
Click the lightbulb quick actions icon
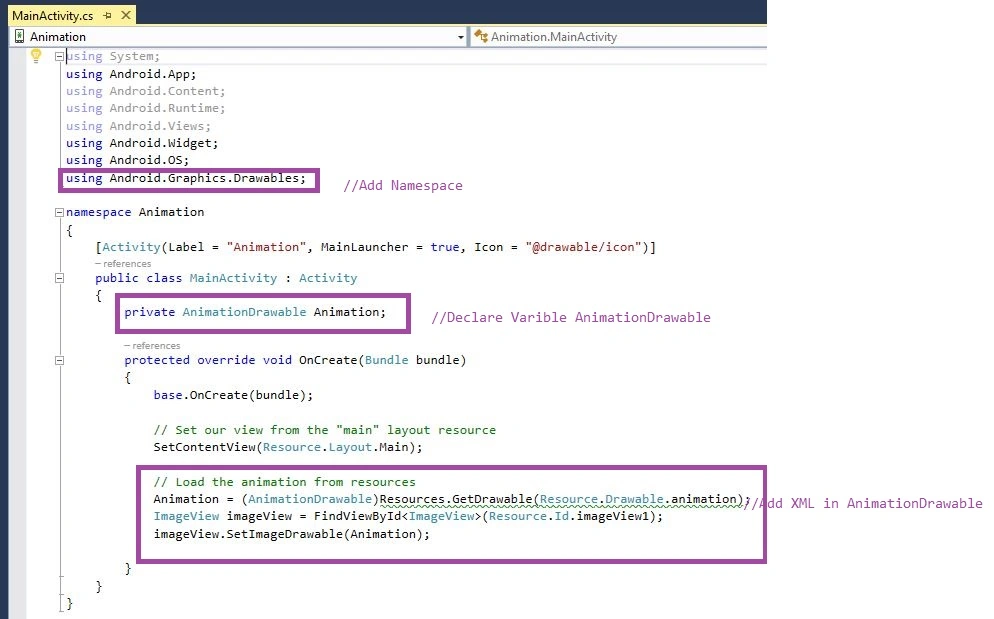[x=36, y=56]
